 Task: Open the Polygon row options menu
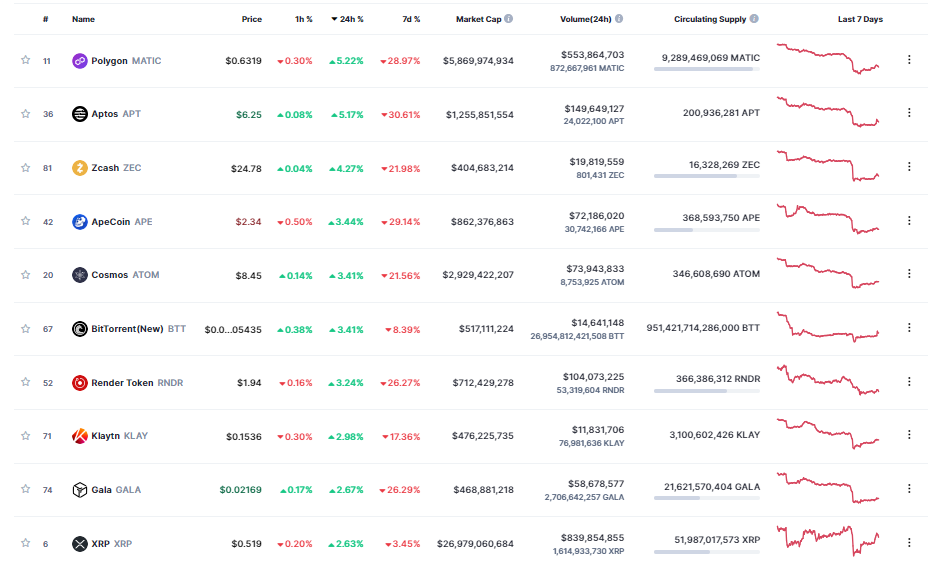click(x=909, y=59)
